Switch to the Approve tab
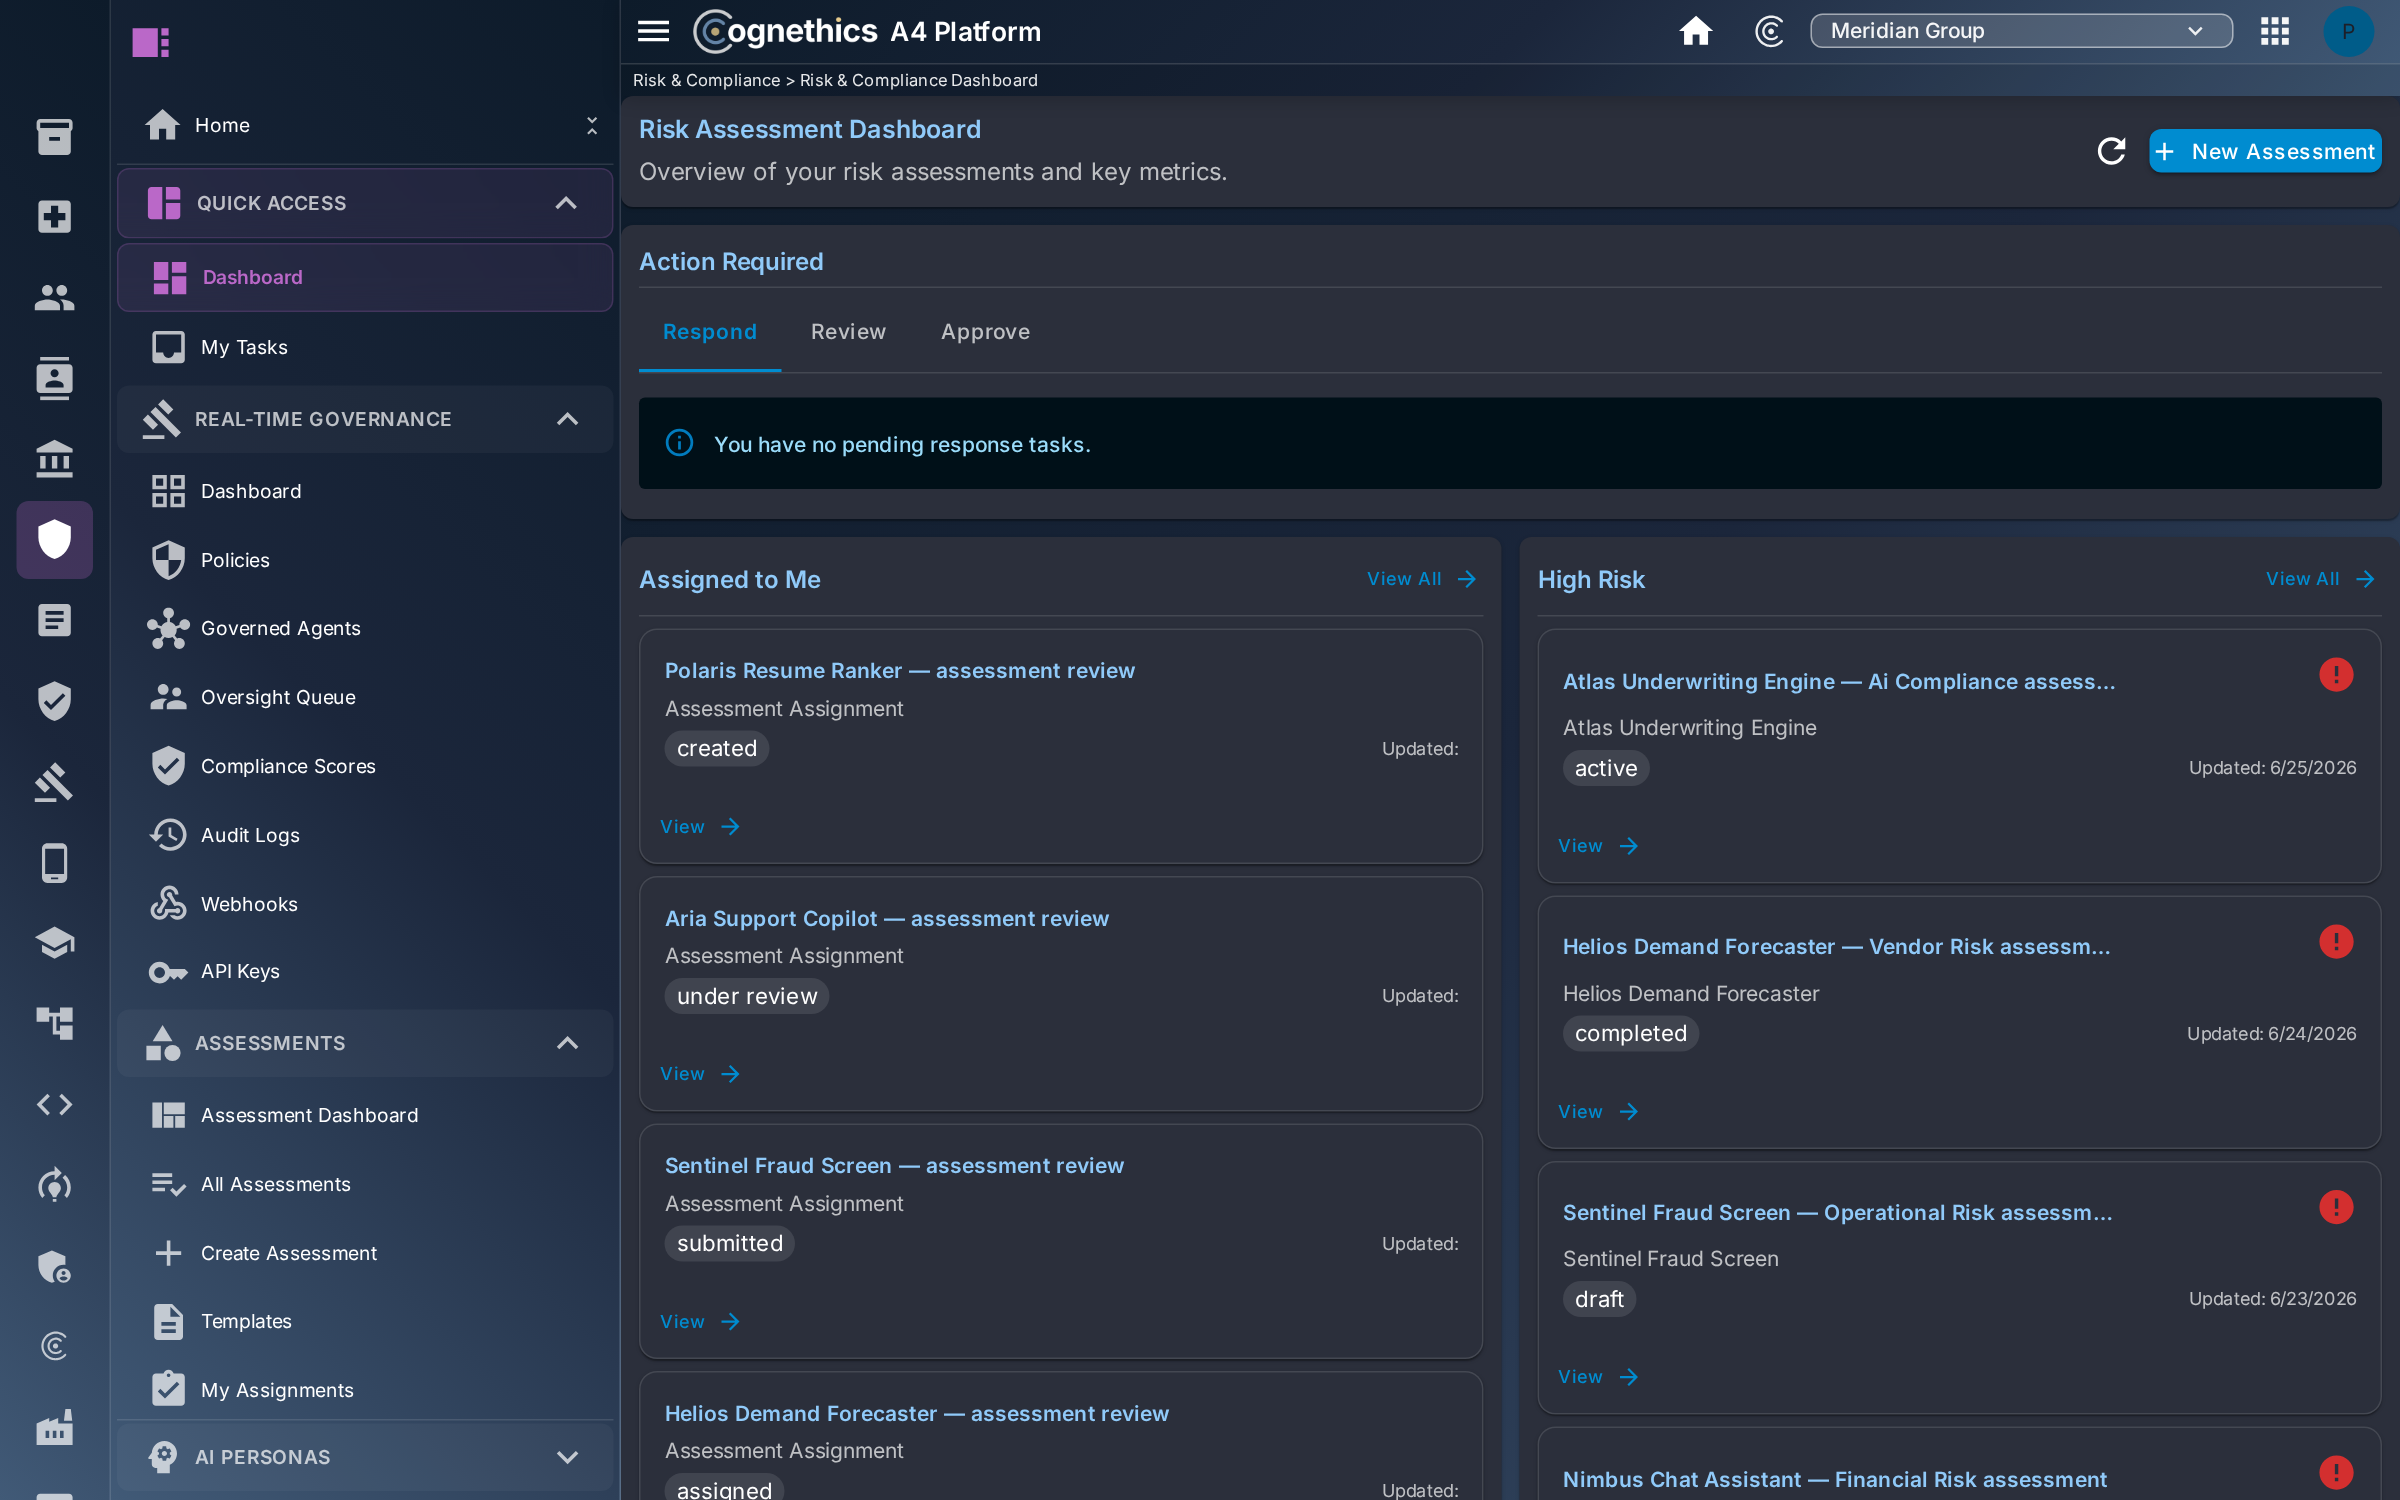Viewport: 2400px width, 1500px height. (x=985, y=332)
